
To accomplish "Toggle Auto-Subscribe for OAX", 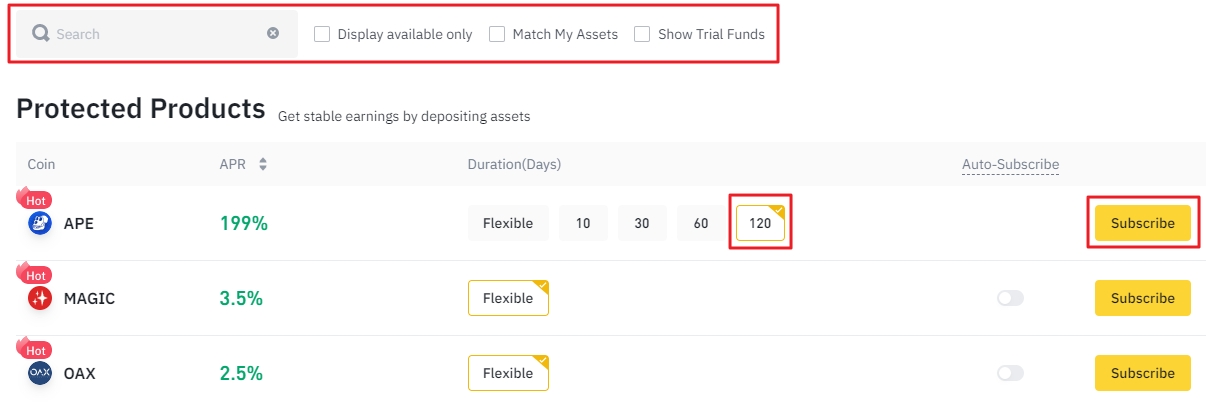I will [1010, 373].
